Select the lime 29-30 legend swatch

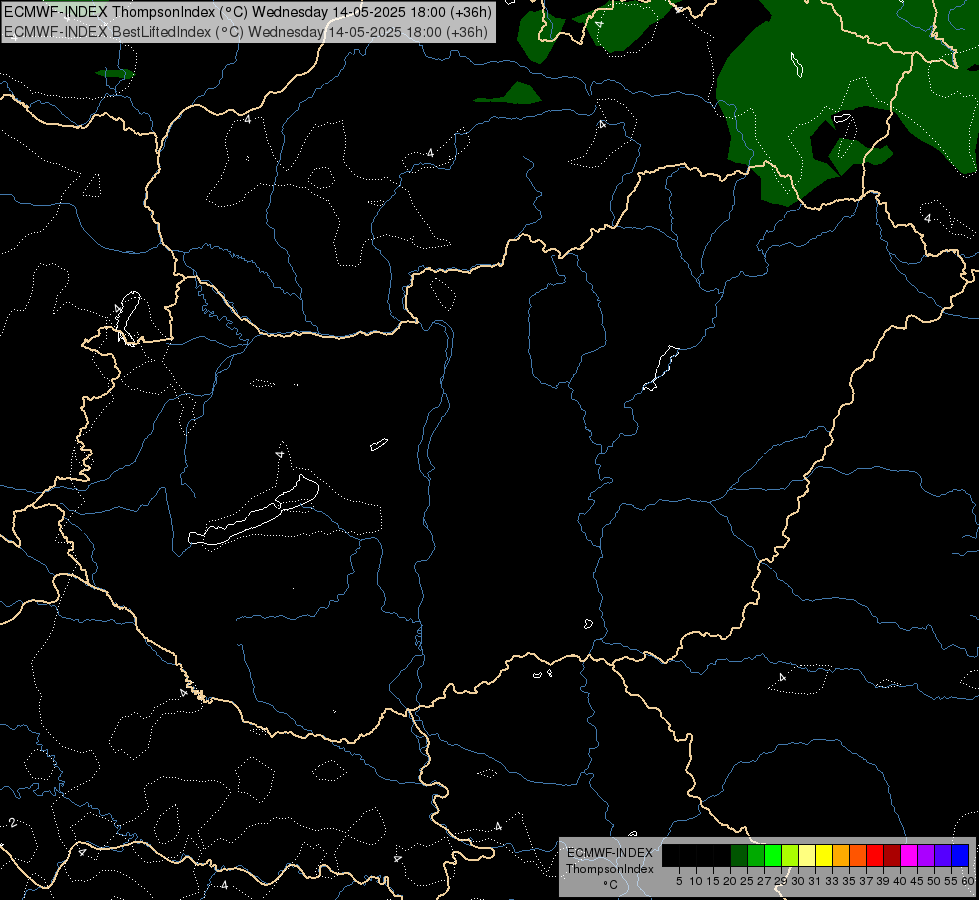pyautogui.click(x=790, y=855)
